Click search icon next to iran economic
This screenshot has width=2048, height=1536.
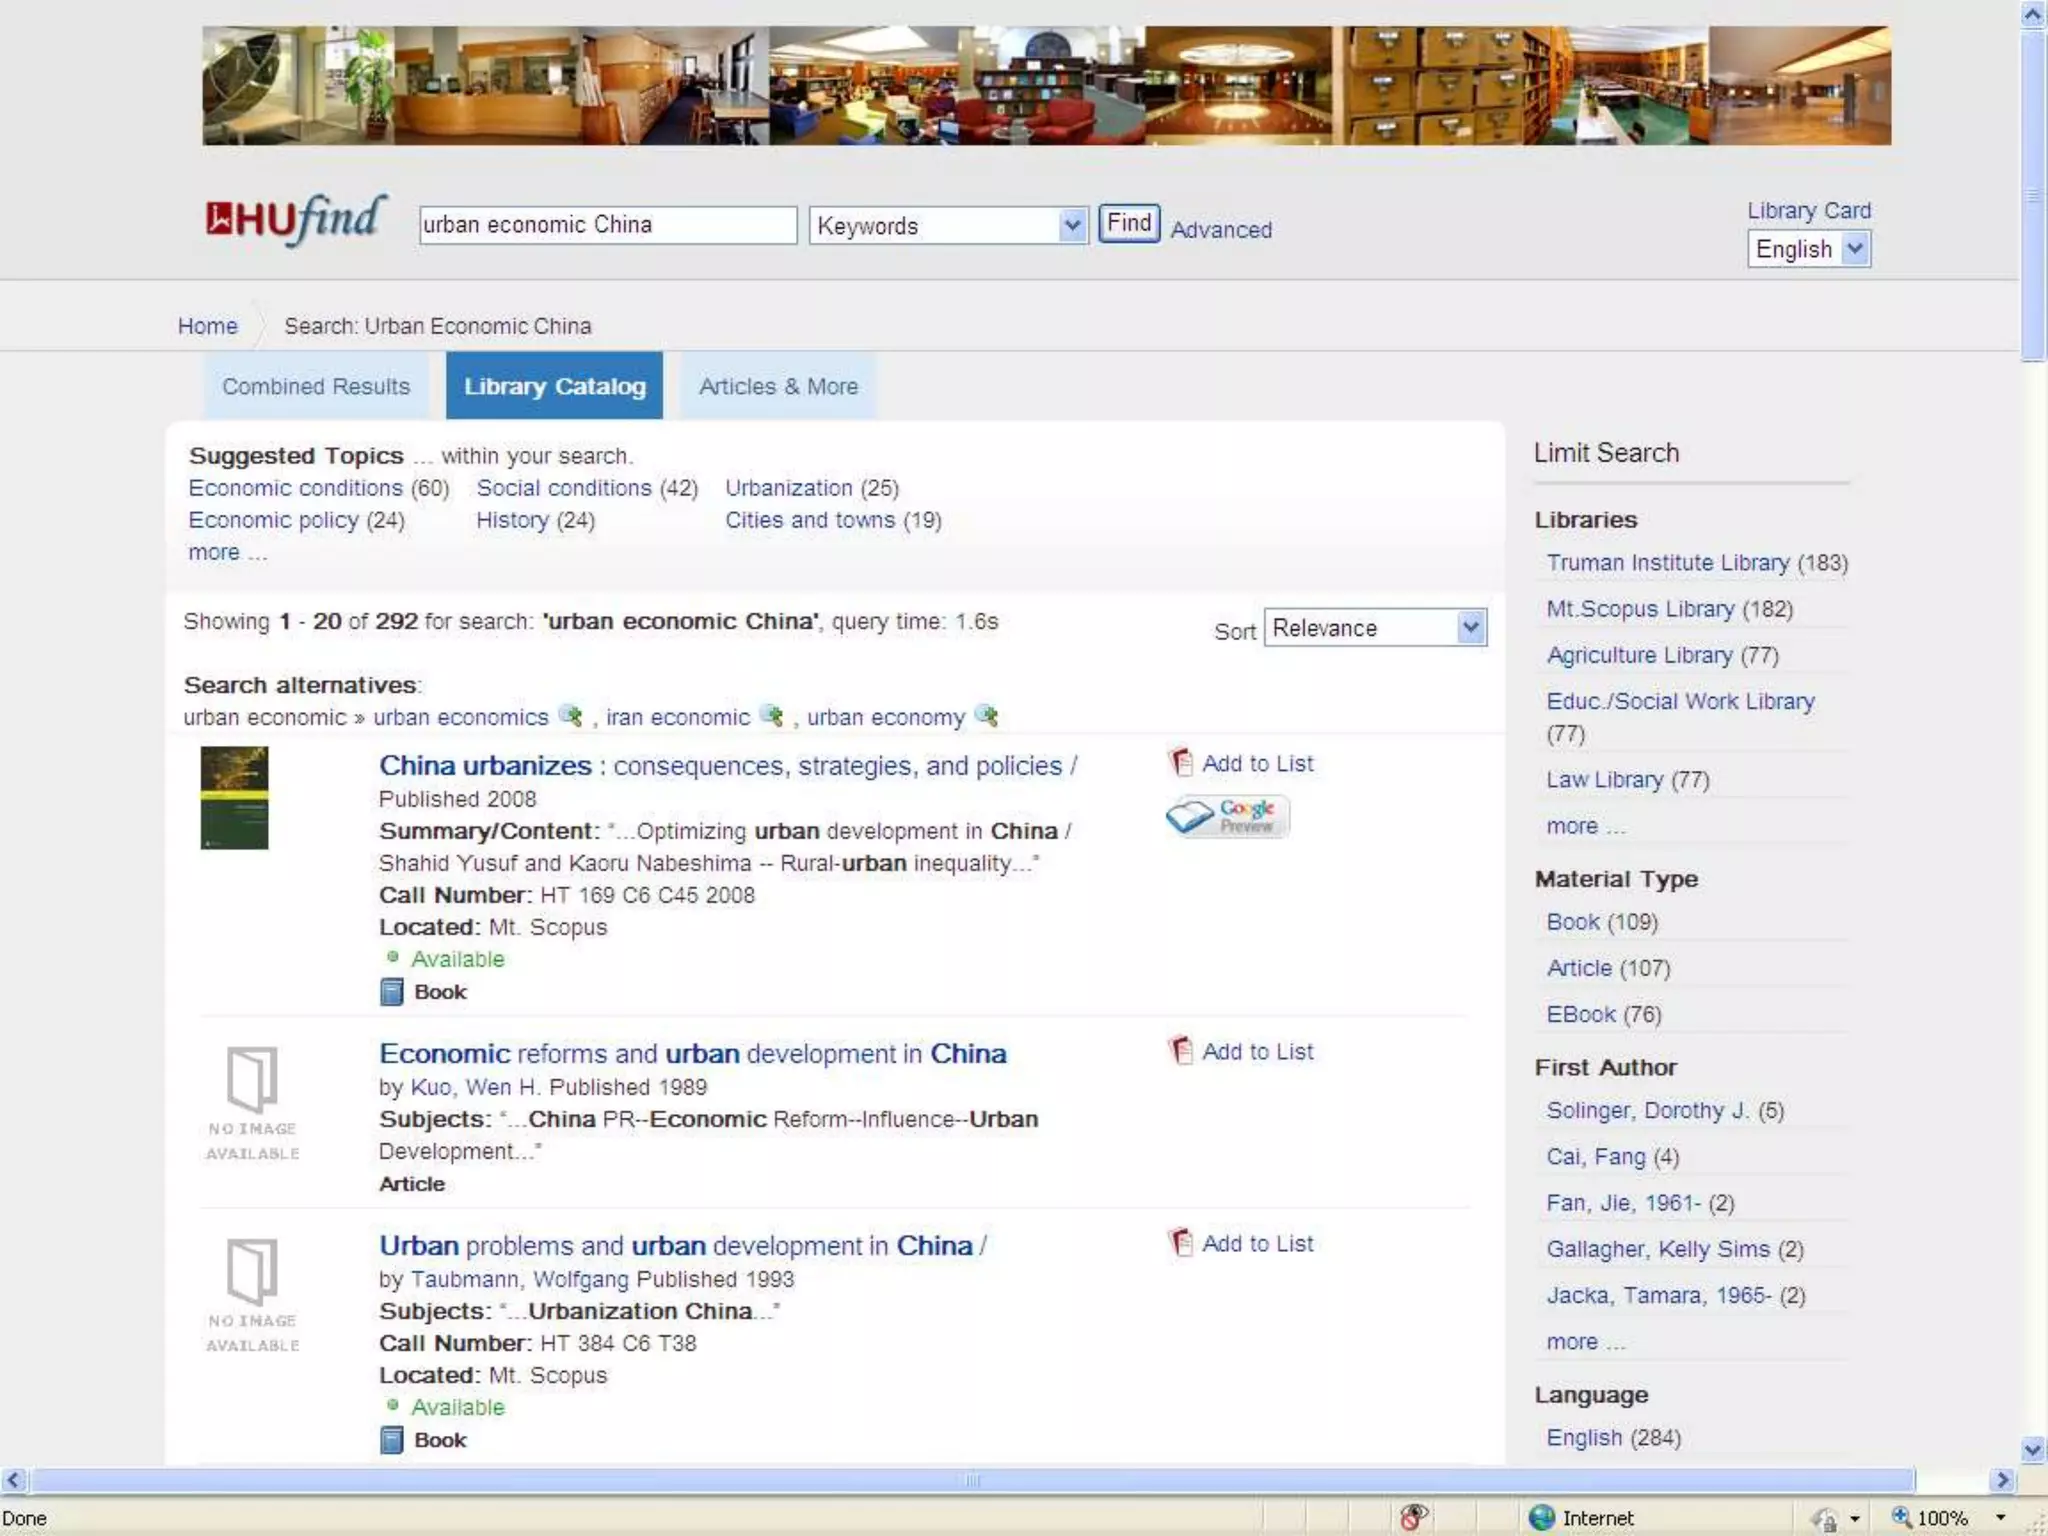point(771,716)
